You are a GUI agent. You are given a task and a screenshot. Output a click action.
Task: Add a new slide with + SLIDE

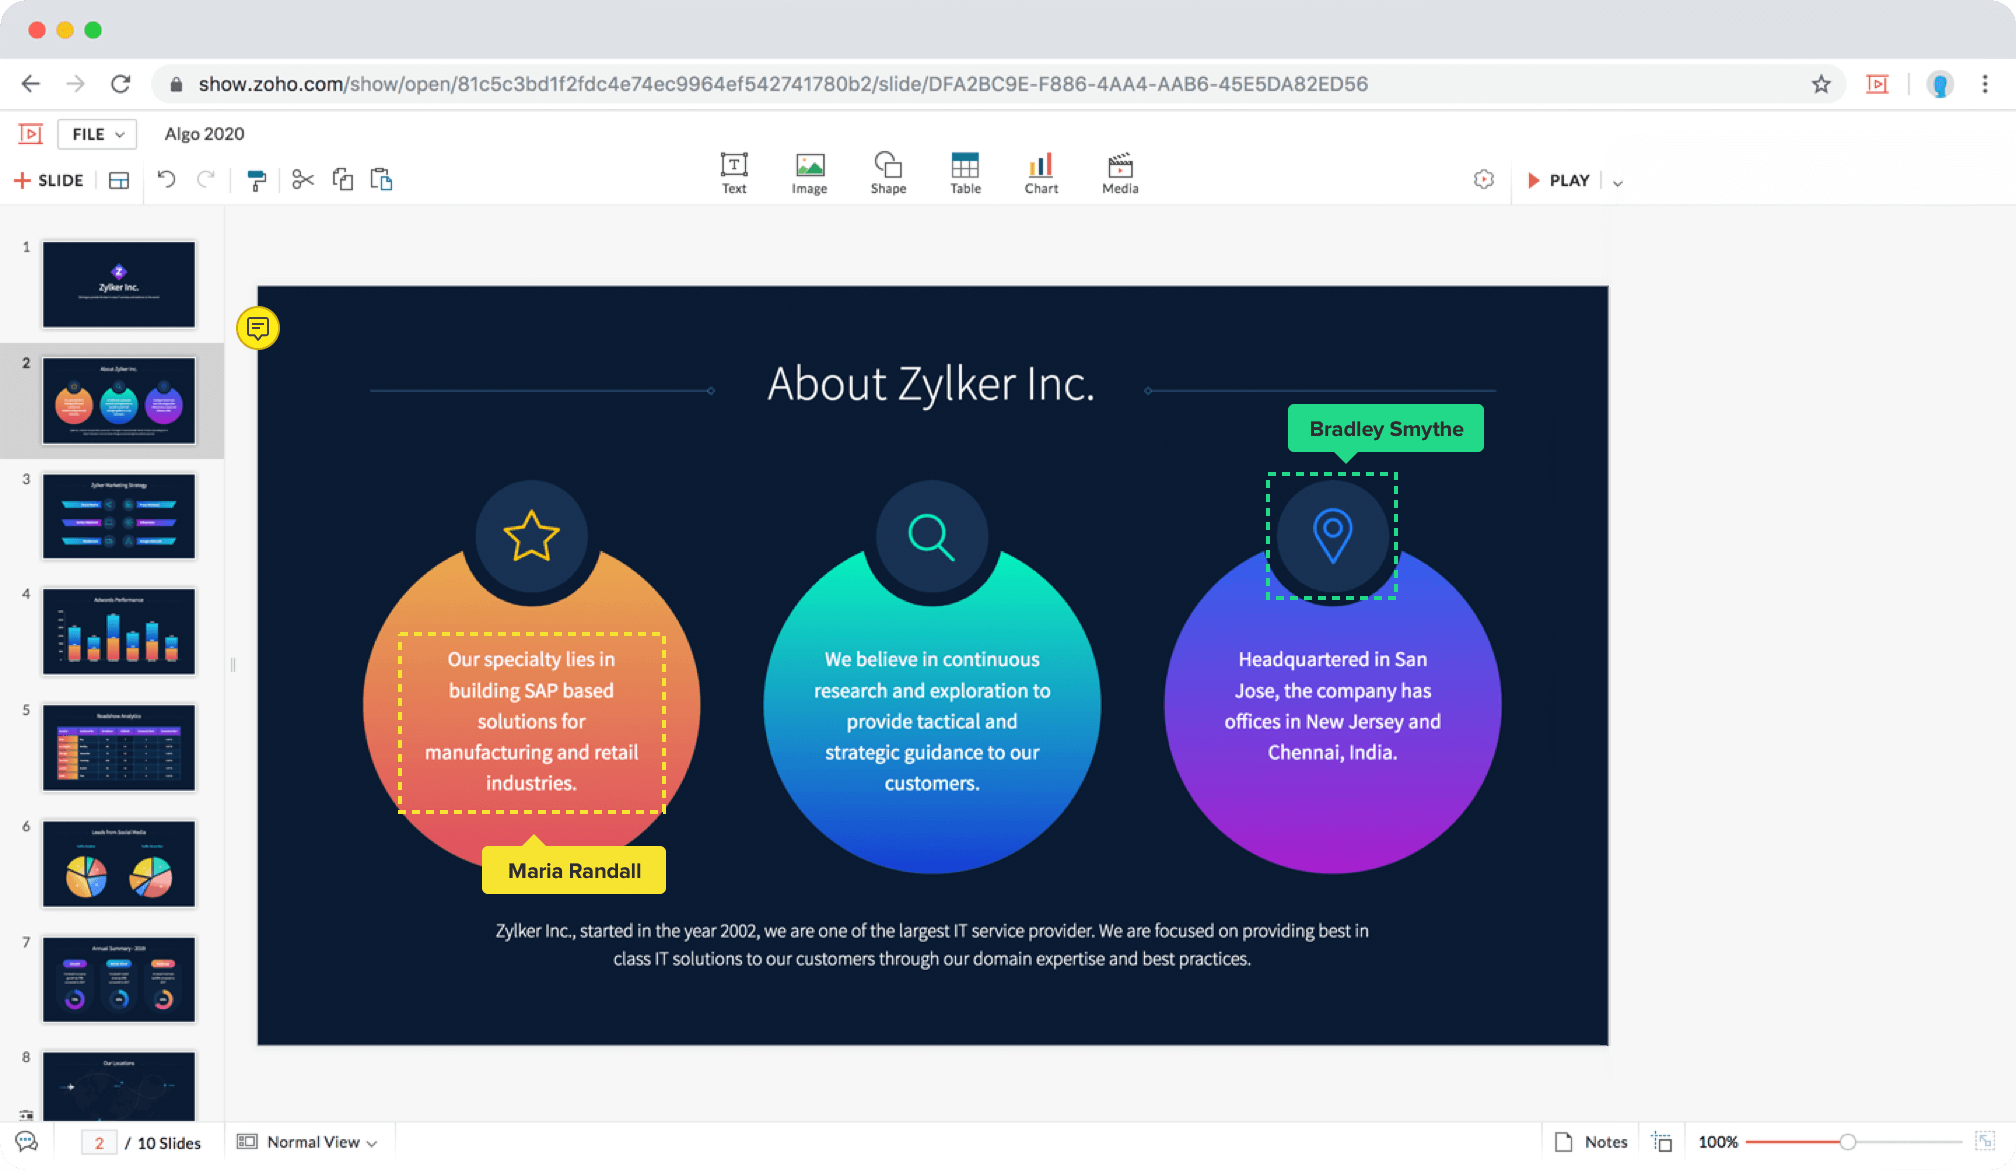[48, 181]
